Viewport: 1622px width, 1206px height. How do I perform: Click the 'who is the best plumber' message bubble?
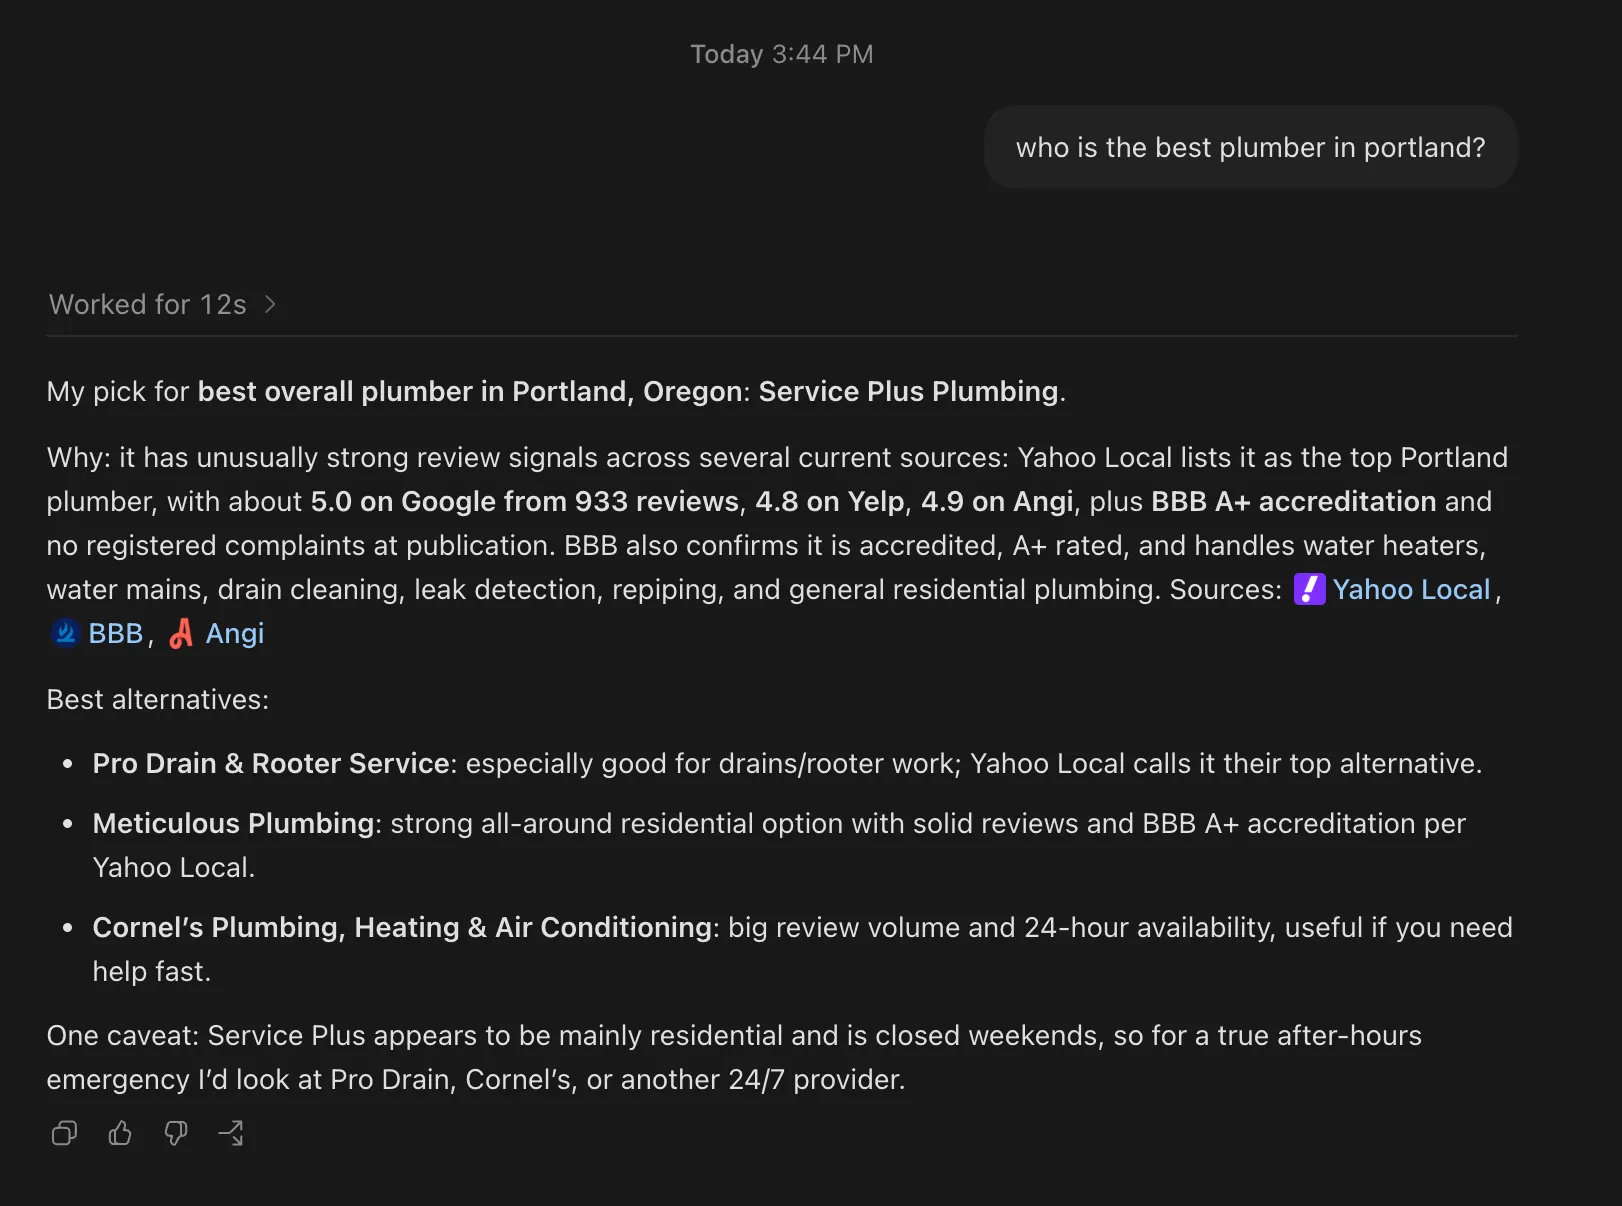tap(1251, 147)
